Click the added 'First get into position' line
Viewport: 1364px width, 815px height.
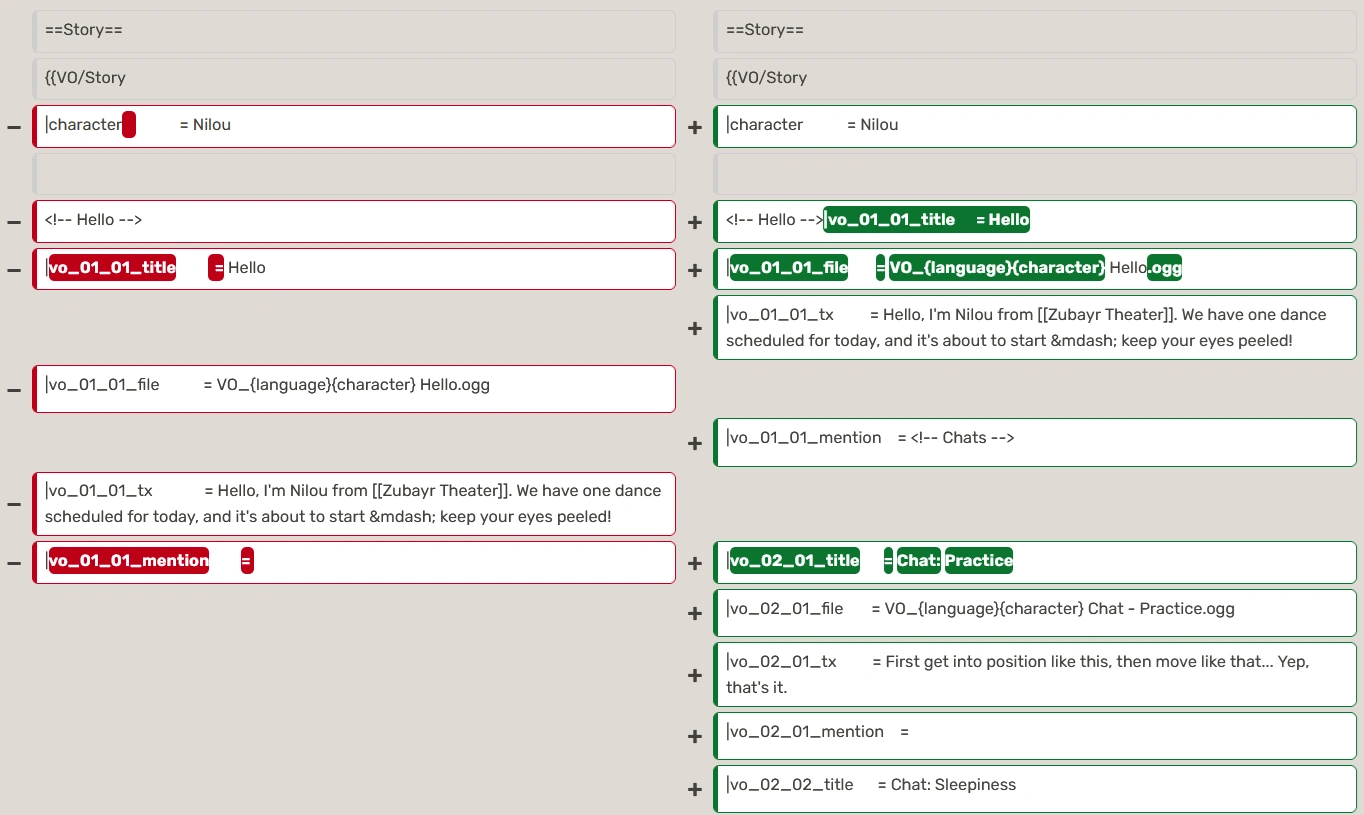(x=1035, y=674)
